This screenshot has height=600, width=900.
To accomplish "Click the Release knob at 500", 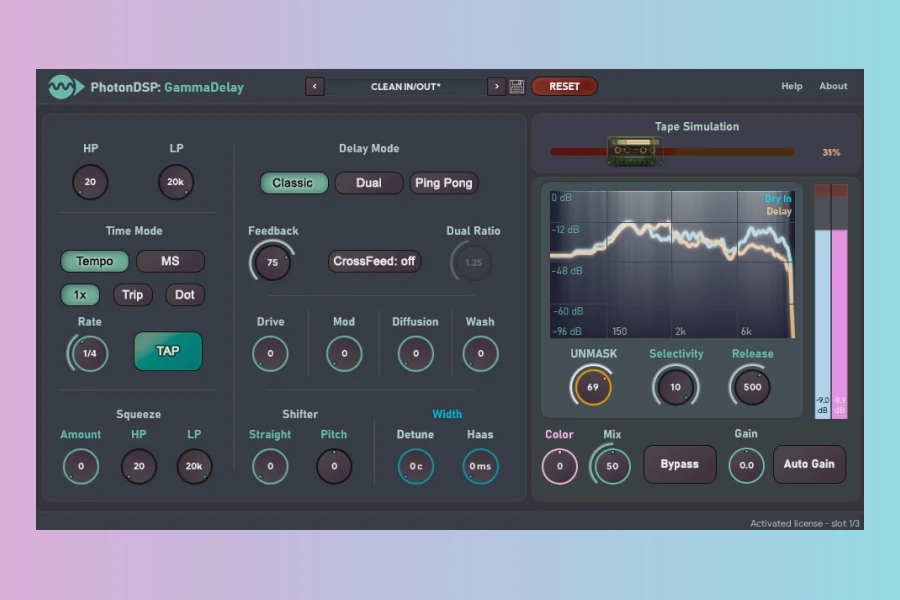I will (x=752, y=387).
